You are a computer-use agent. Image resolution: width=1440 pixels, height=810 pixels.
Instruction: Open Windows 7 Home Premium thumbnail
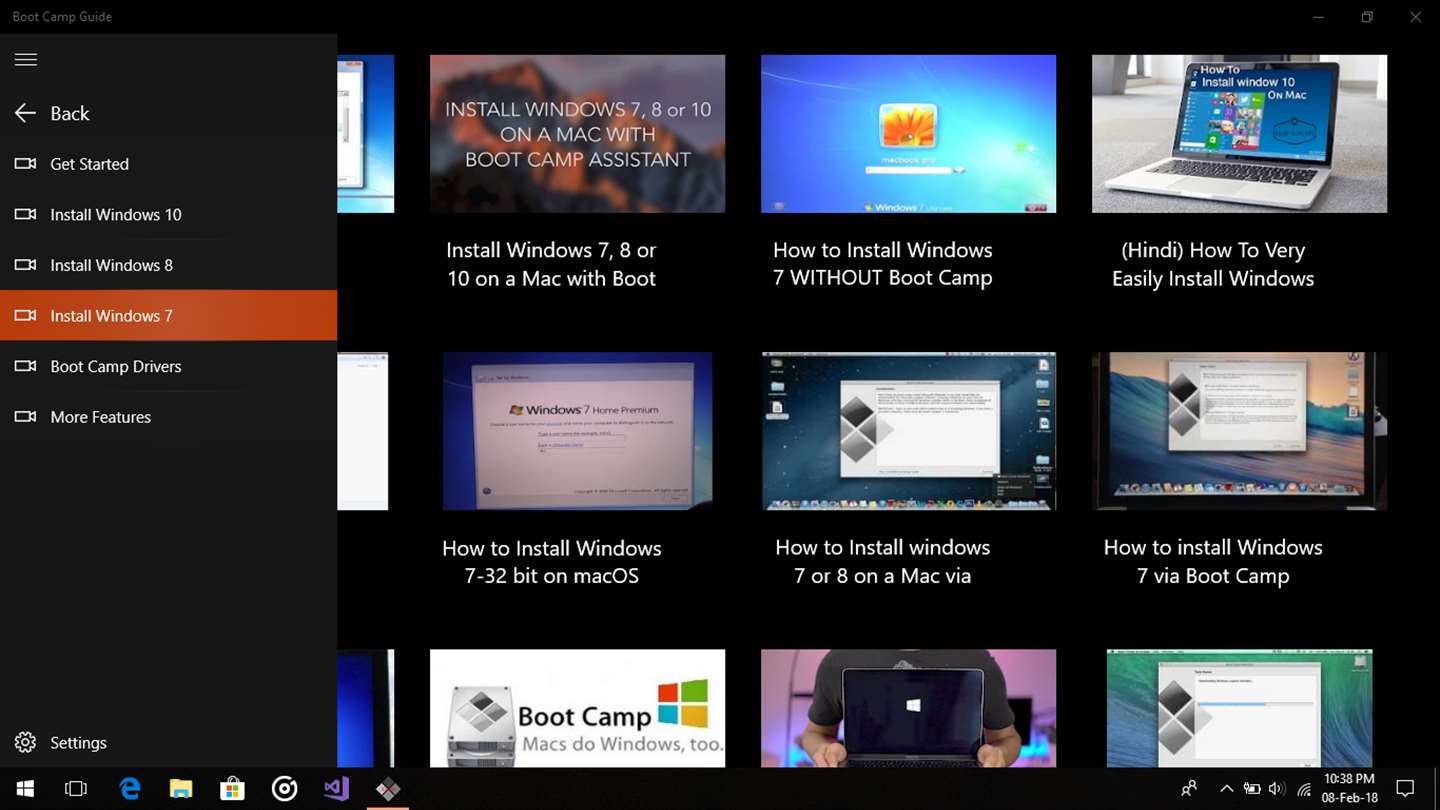(x=577, y=431)
